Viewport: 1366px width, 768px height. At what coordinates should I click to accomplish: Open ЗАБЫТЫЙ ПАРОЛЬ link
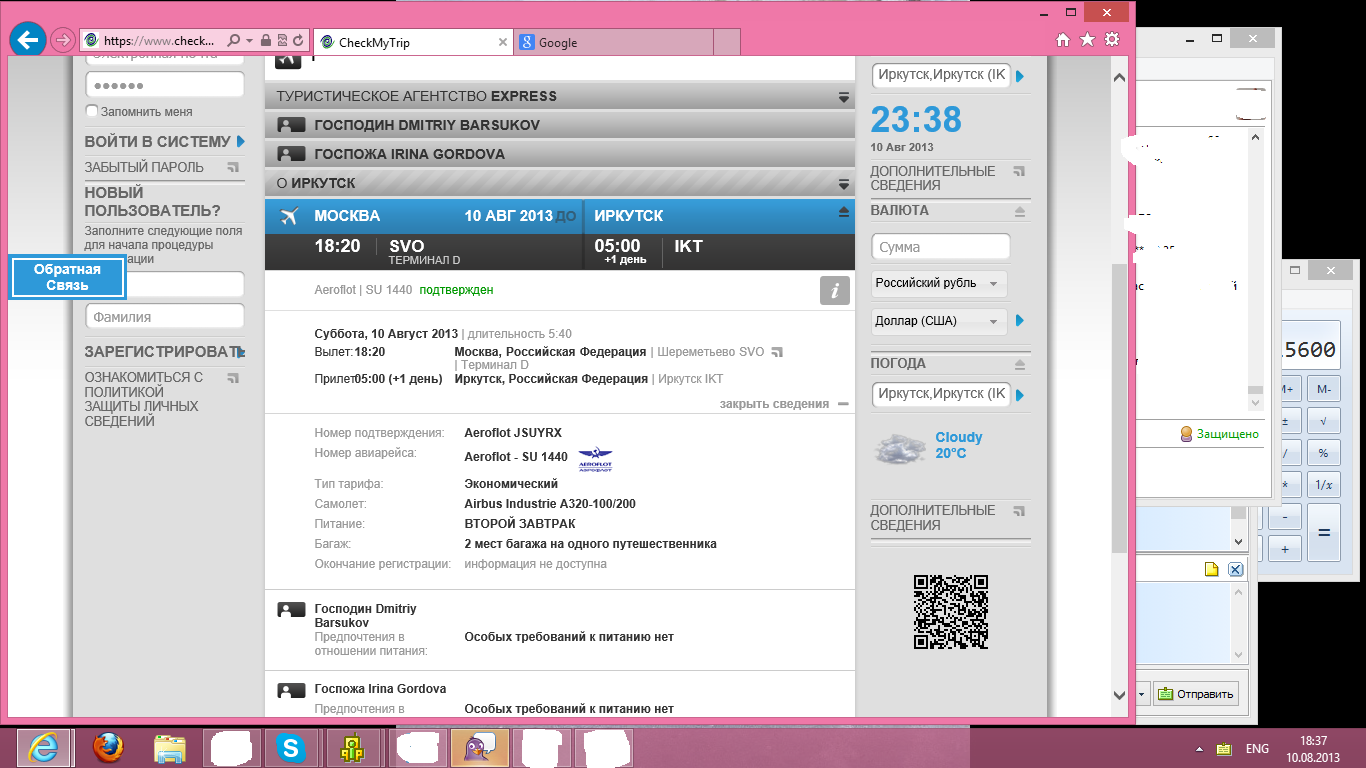(162, 167)
